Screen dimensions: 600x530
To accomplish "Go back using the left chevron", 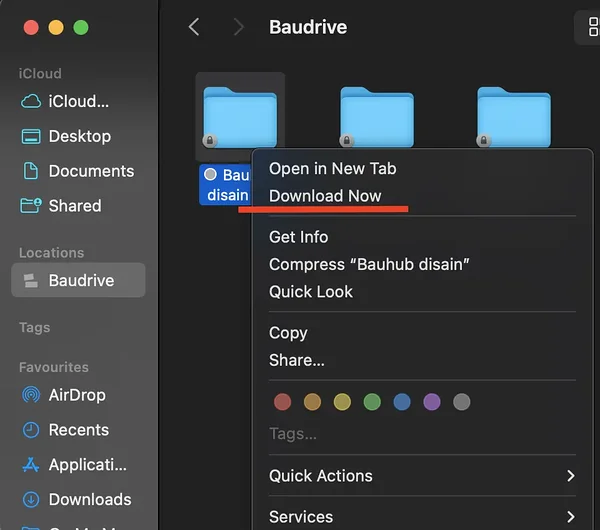I will pos(194,27).
